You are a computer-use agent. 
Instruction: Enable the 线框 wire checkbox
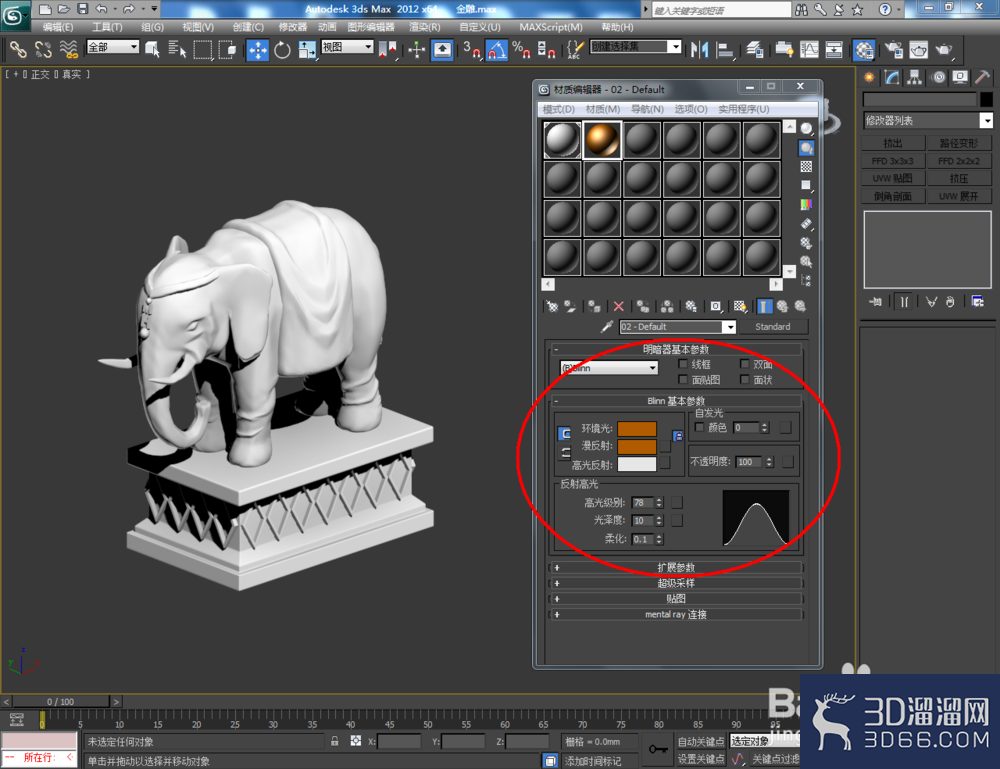coord(683,364)
